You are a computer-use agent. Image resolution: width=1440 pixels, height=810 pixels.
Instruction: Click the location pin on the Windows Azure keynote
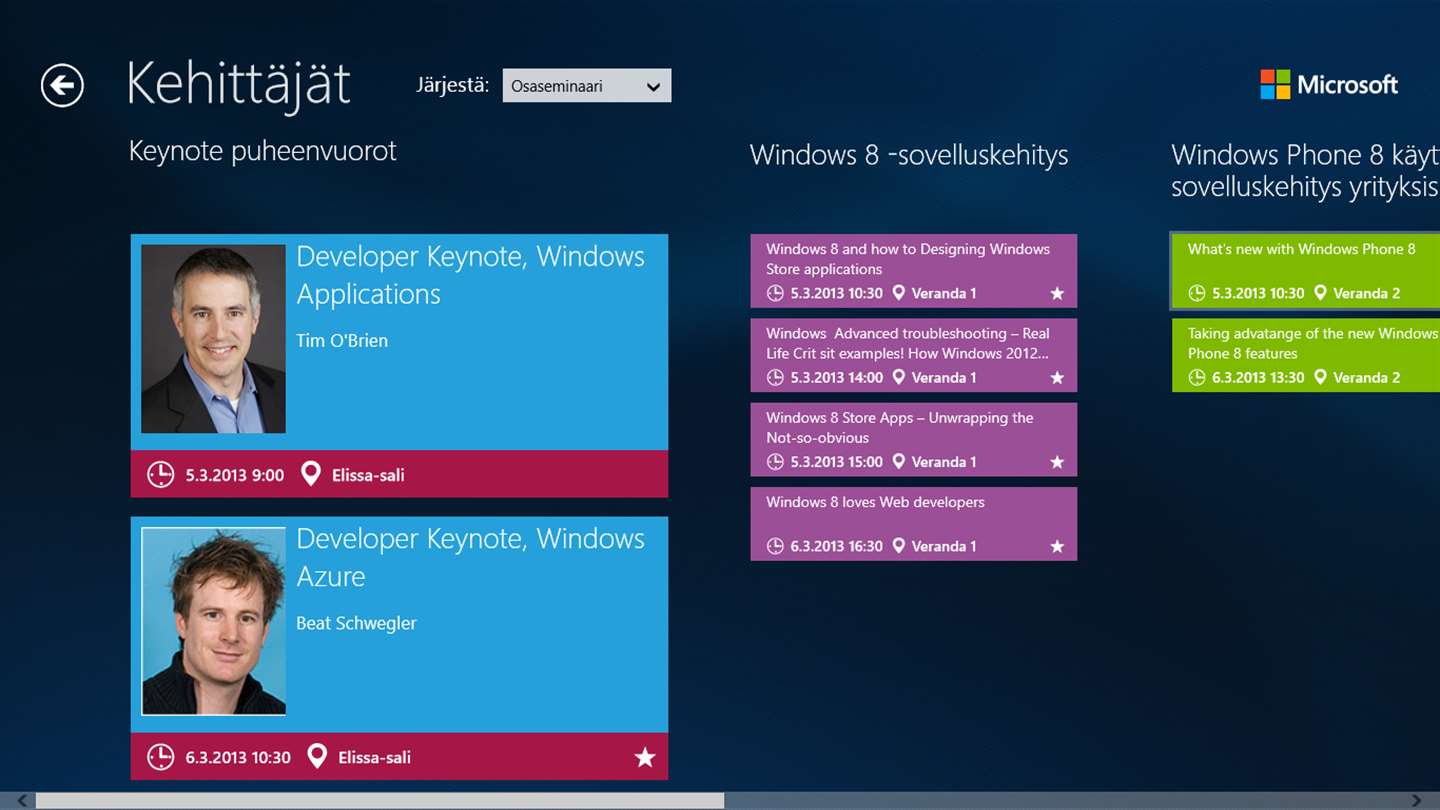tap(317, 756)
